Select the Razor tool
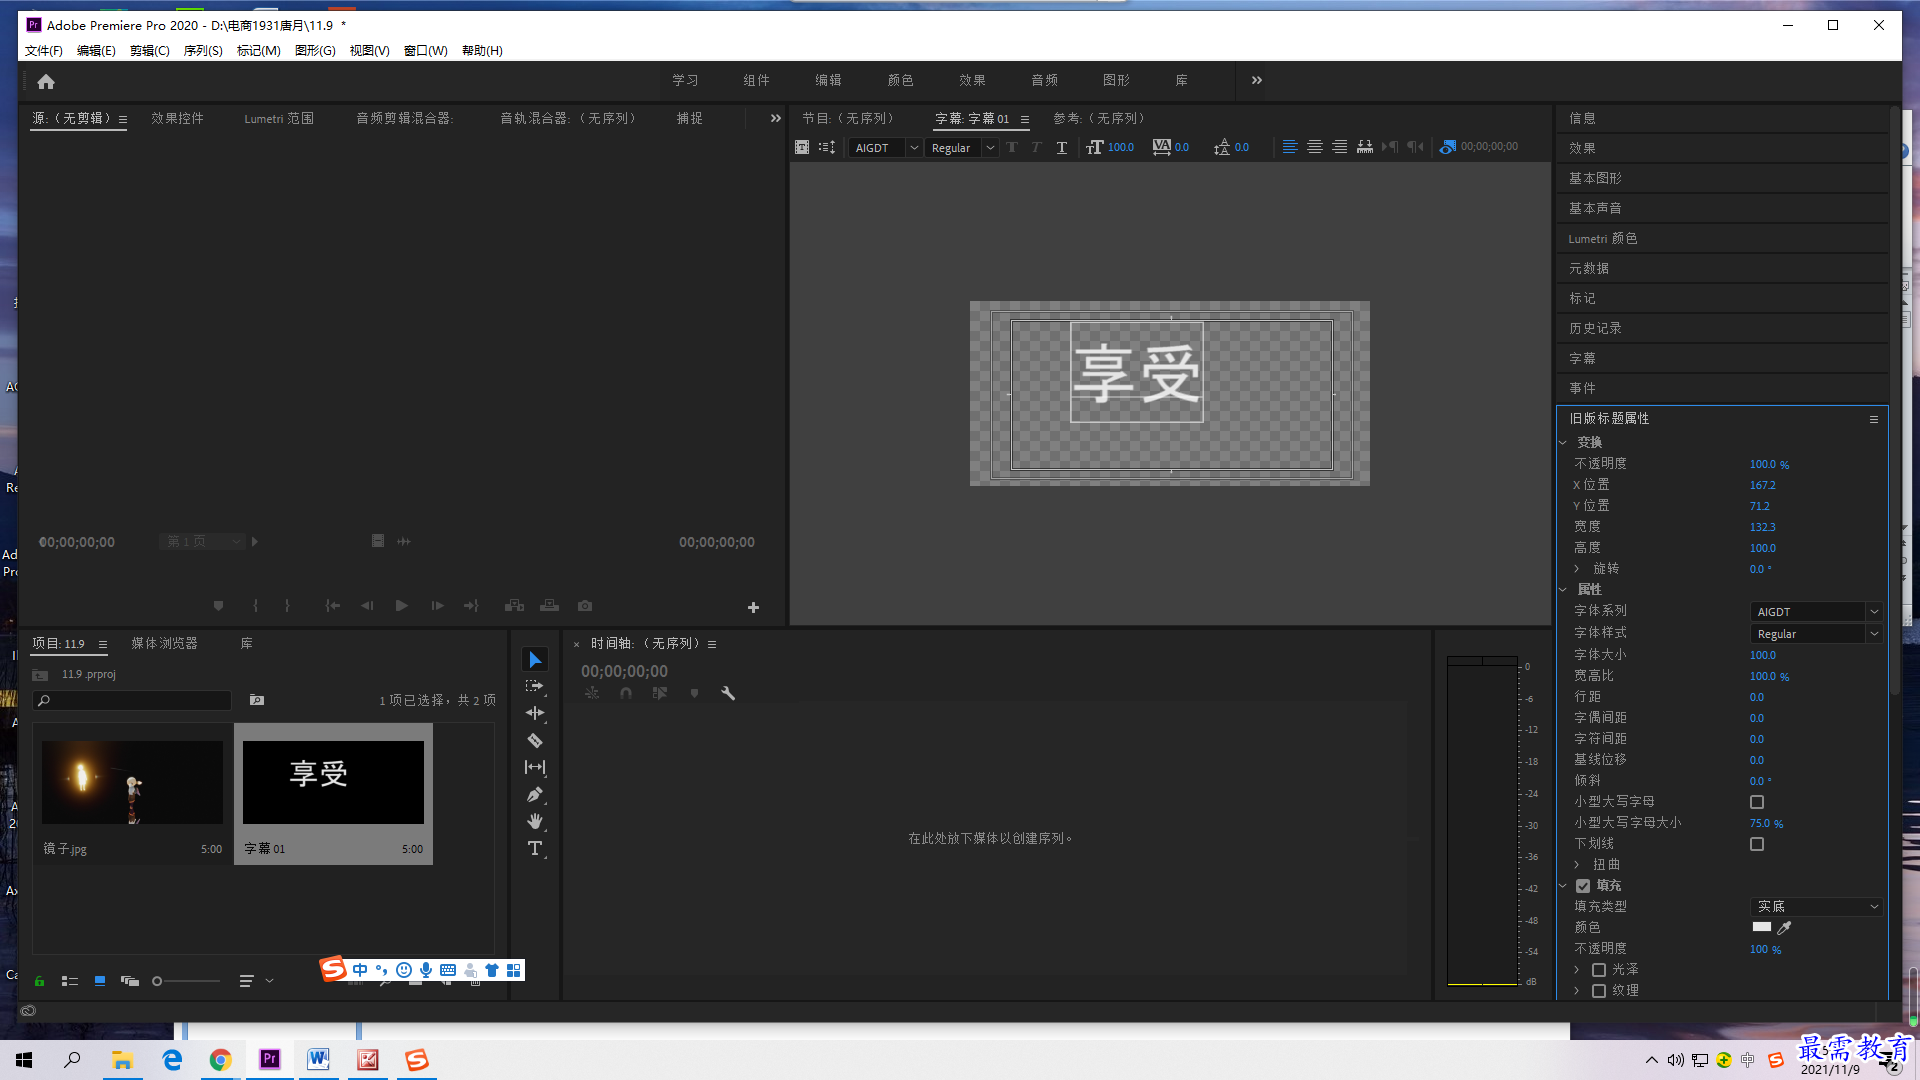This screenshot has width=1920, height=1080. coord(535,740)
